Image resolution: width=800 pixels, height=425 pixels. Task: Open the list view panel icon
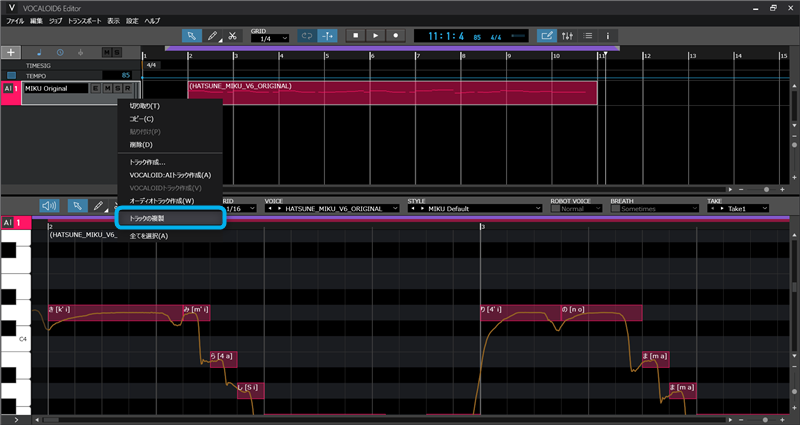tap(588, 36)
